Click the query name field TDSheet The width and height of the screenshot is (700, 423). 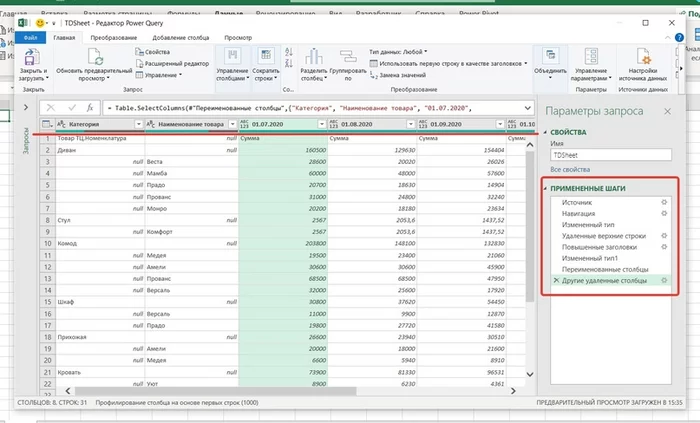pos(611,155)
